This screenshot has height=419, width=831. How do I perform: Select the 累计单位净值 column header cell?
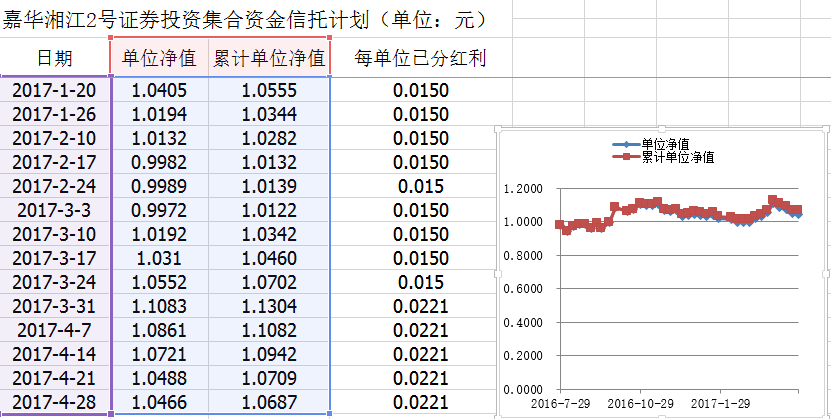(269, 59)
